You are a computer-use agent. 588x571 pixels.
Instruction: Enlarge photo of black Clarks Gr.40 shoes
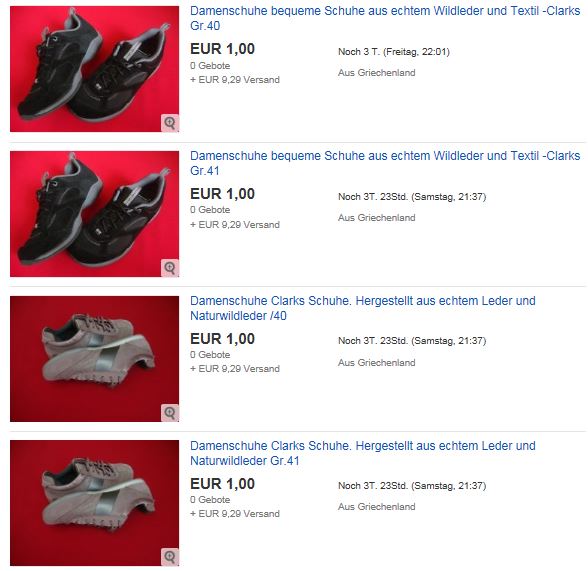coord(170,123)
